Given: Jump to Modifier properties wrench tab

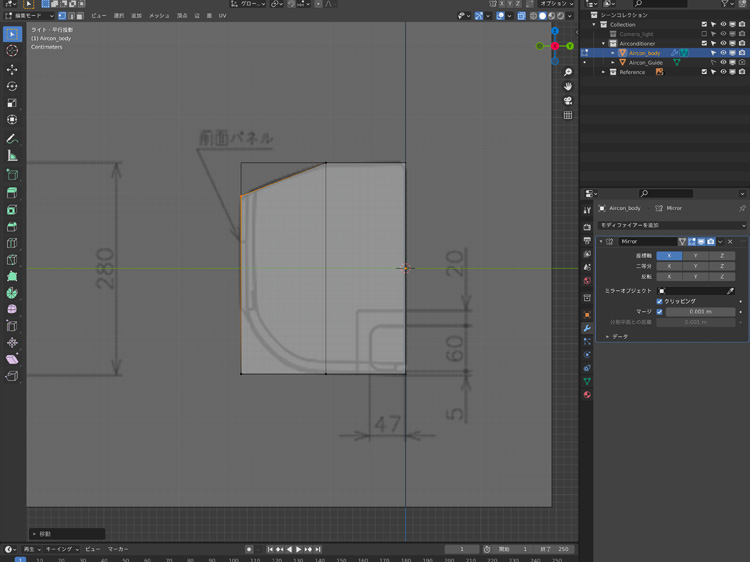Looking at the screenshot, I should 587,328.
